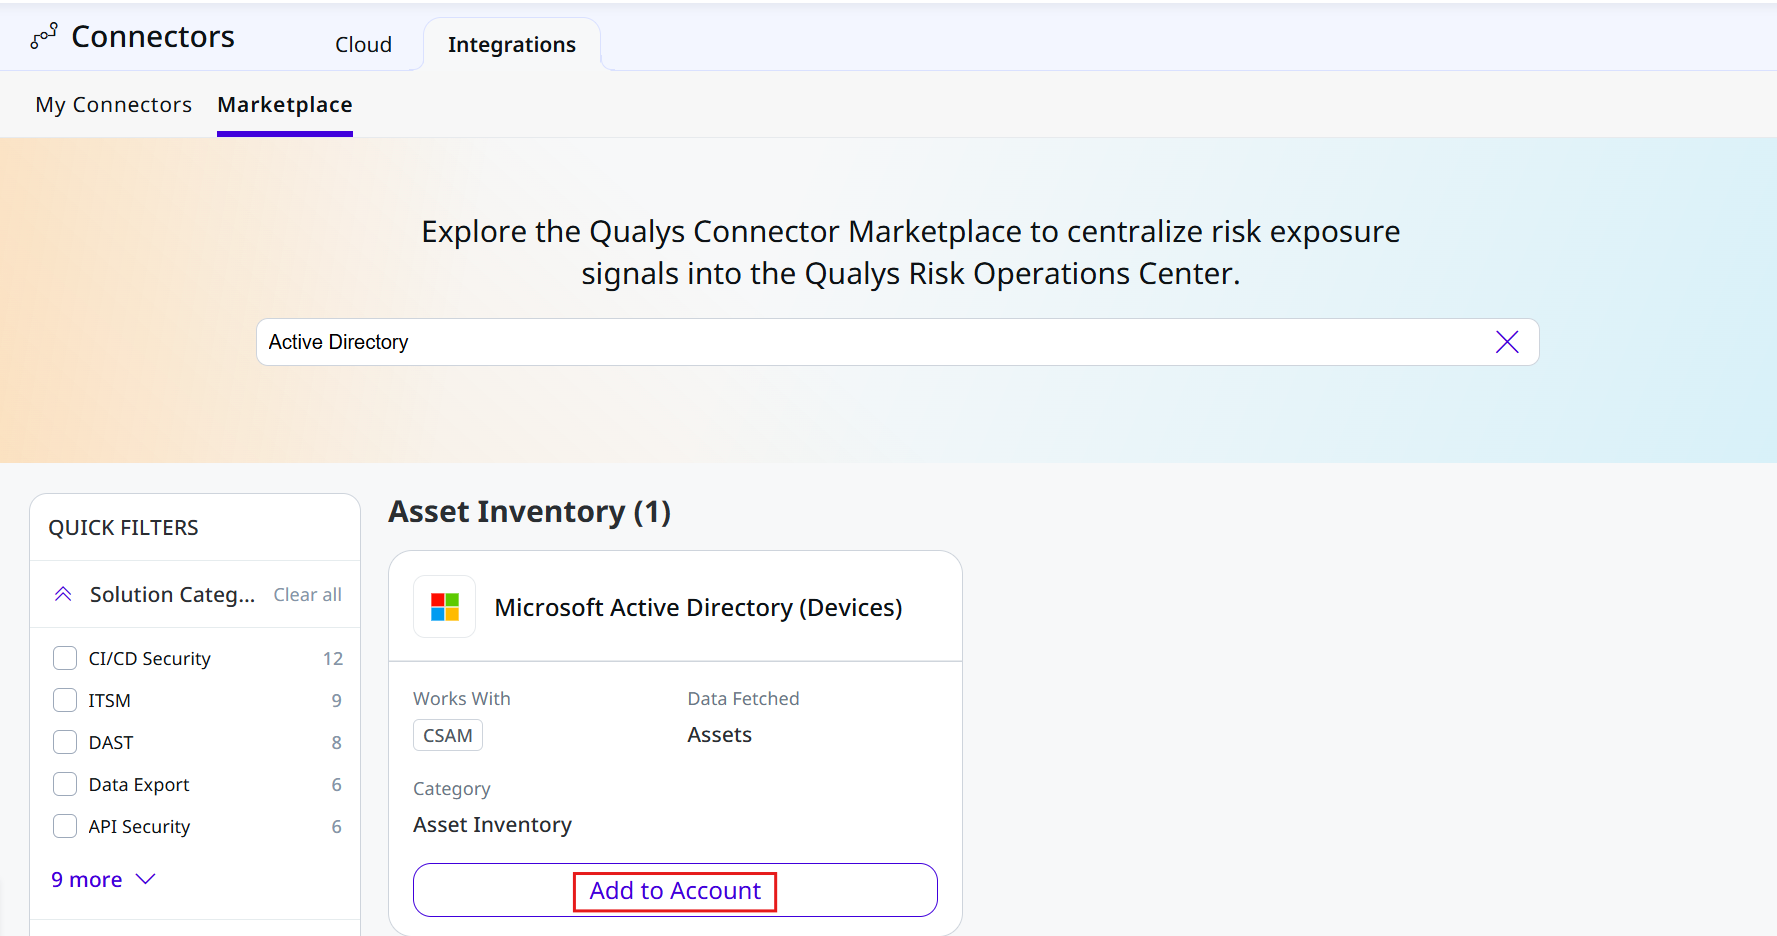Click the Asset Inventory category value
The image size is (1777, 936).
click(493, 825)
